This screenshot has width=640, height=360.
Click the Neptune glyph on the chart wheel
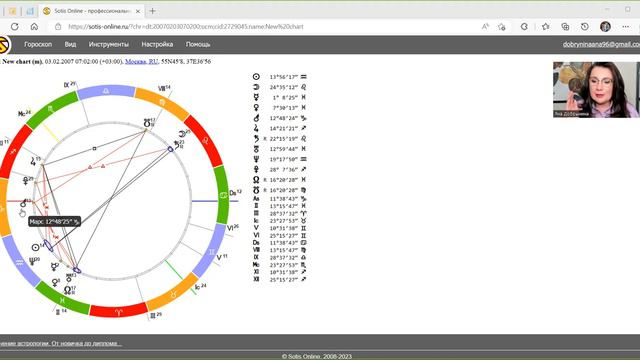32,261
